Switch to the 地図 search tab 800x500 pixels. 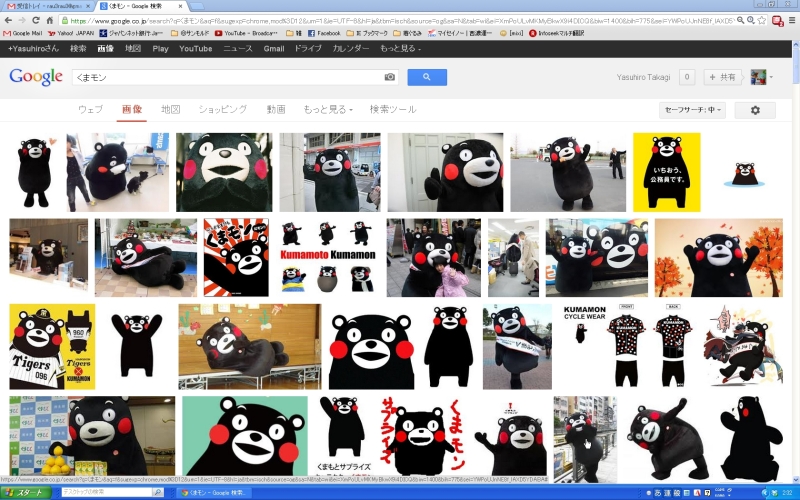coord(170,109)
